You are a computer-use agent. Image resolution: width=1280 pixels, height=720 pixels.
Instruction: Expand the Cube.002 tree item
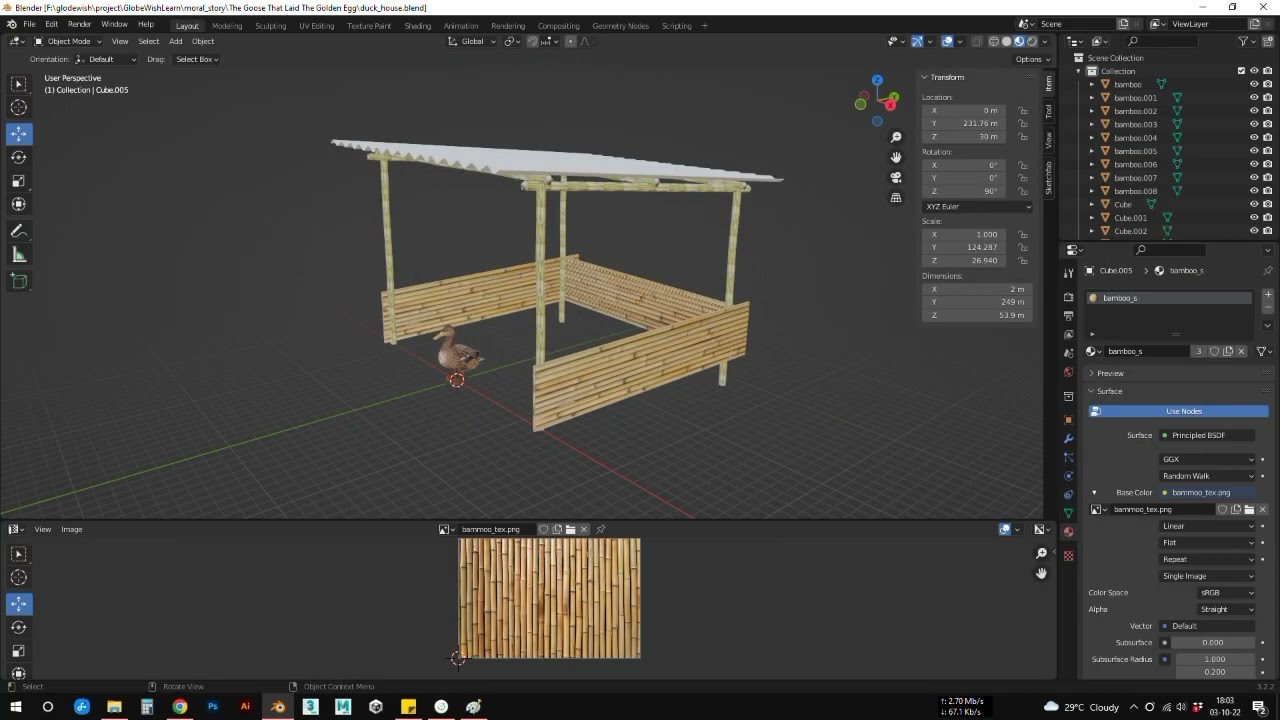point(1092,231)
